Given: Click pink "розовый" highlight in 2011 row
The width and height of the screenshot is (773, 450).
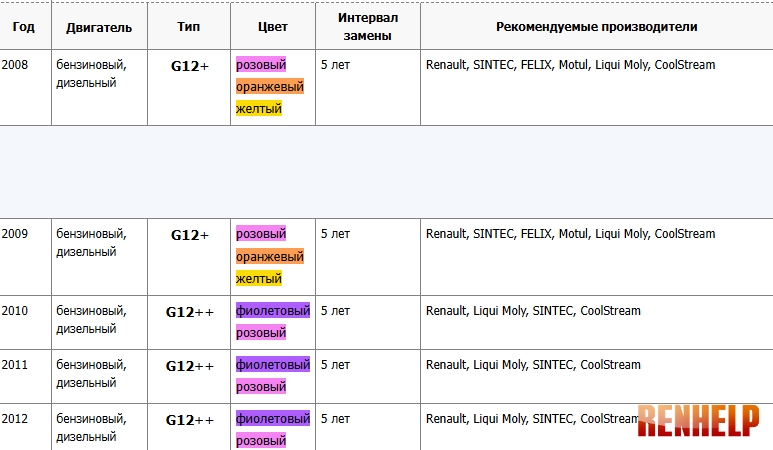Looking at the screenshot, I should 261,387.
